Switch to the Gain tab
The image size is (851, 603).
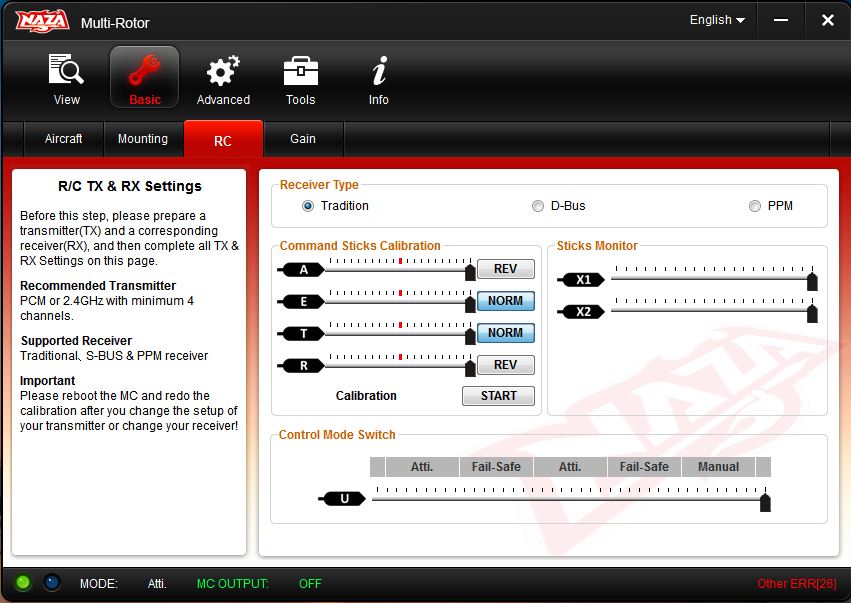(303, 139)
